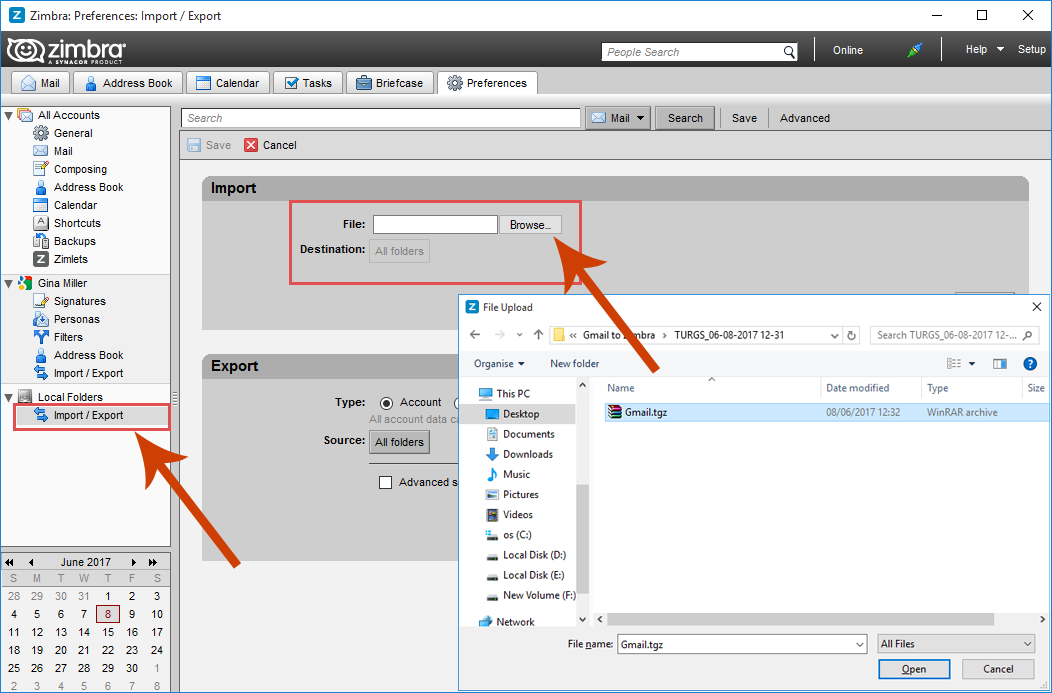Open the Zimlets preferences icon
This screenshot has height=693, width=1052.
point(41,259)
